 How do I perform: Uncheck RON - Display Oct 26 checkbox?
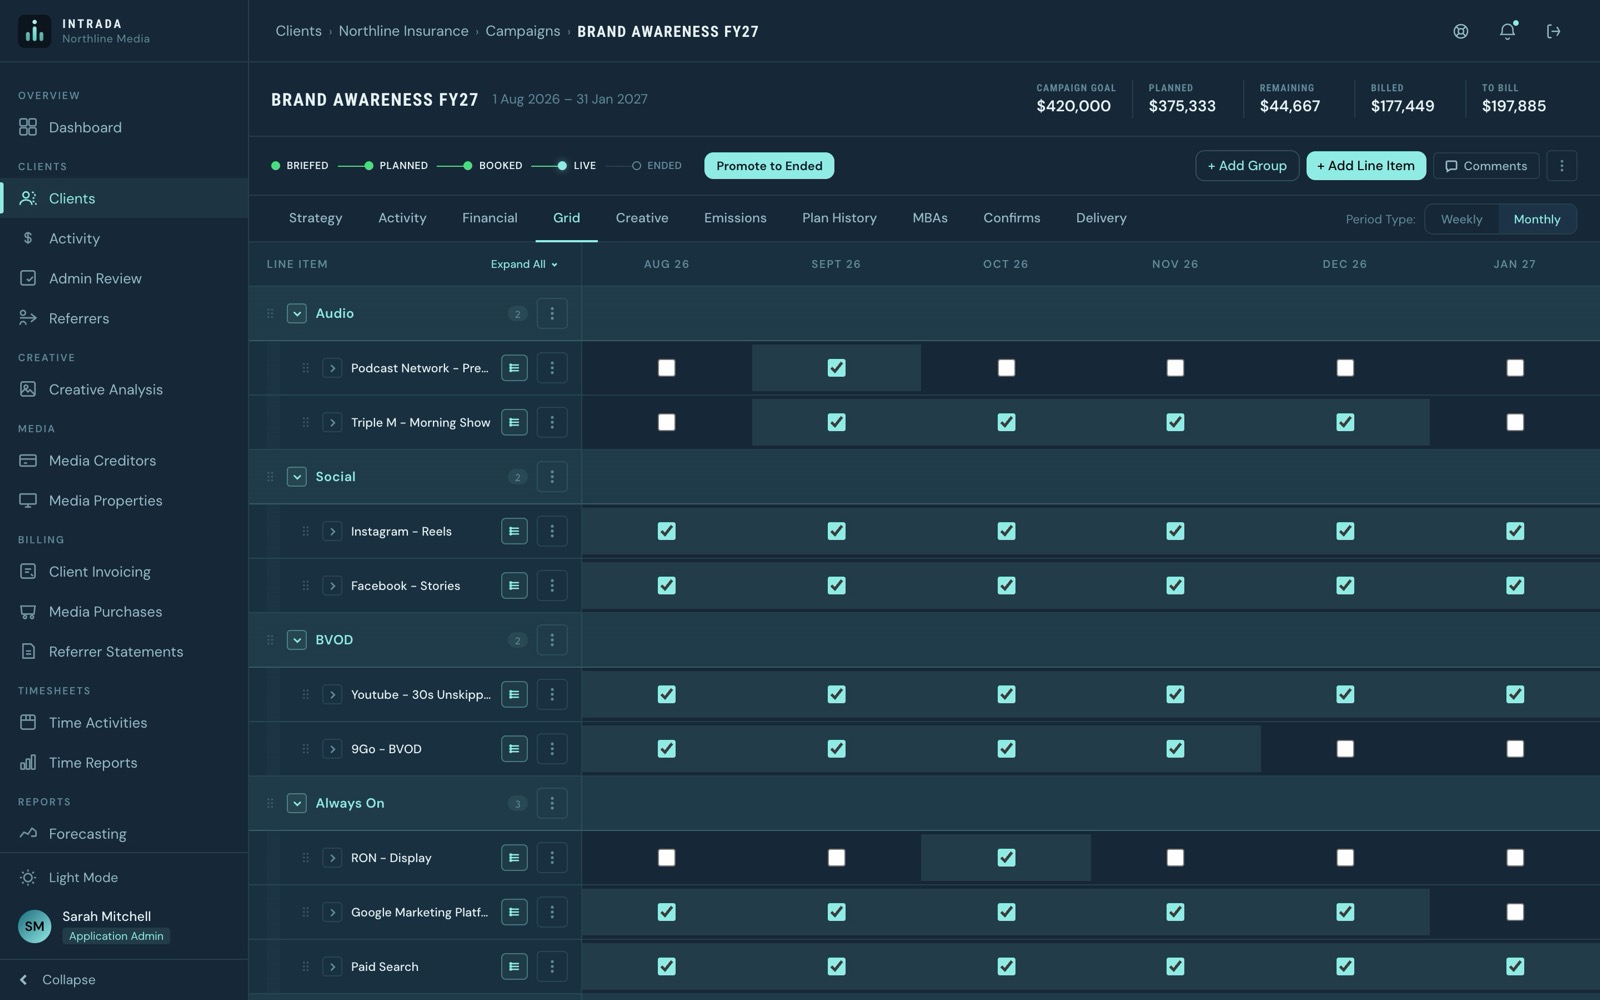point(1006,857)
